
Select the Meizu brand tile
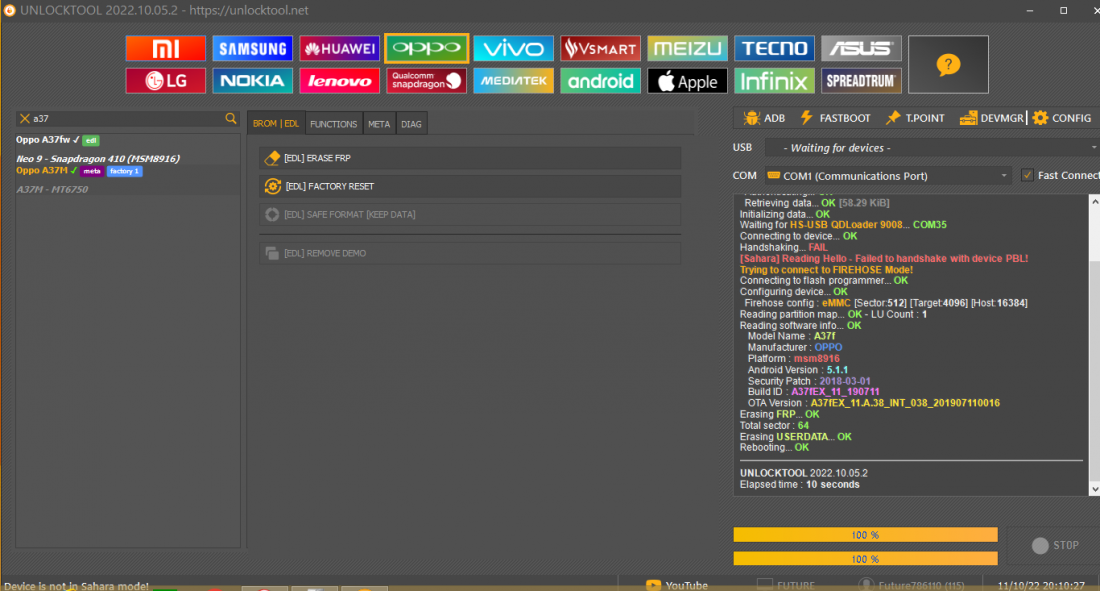point(688,48)
